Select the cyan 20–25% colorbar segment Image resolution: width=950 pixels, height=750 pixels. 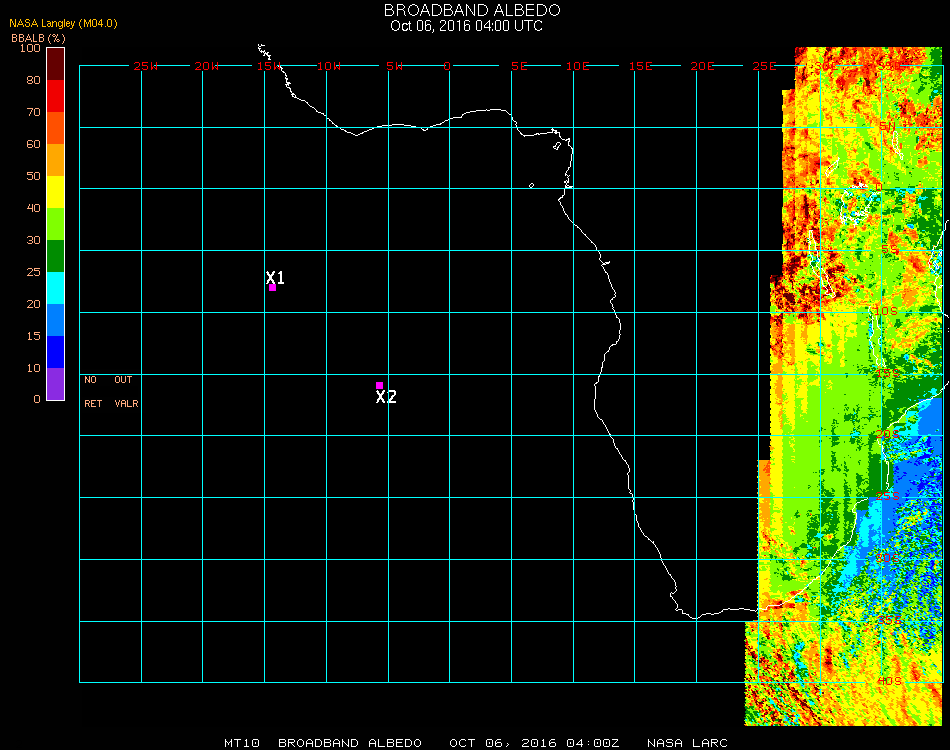[55, 287]
